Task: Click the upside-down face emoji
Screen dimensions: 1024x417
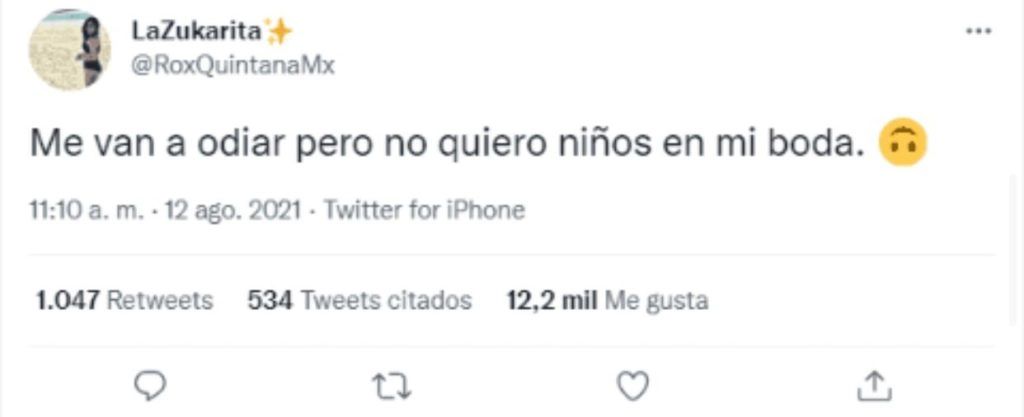Action: click(x=904, y=145)
